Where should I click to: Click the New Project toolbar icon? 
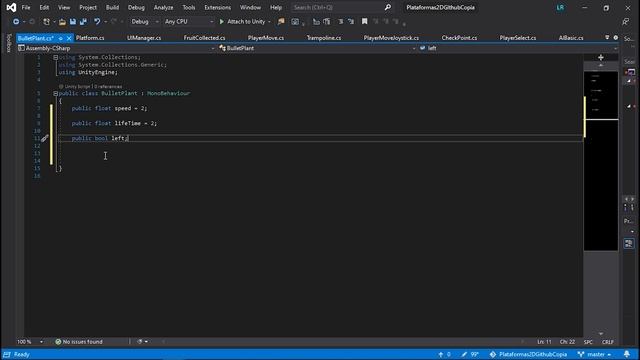pyautogui.click(x=46, y=22)
